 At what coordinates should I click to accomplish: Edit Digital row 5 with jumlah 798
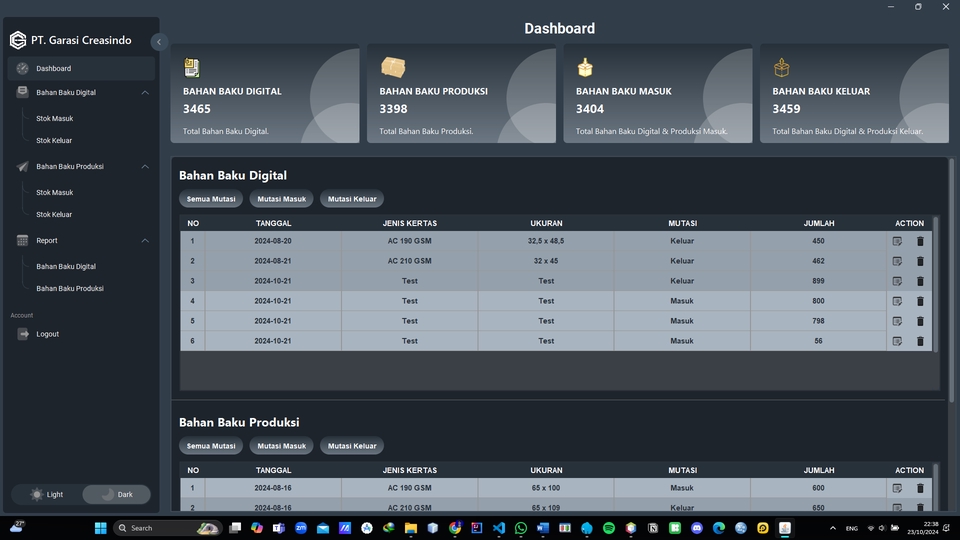[x=897, y=321]
